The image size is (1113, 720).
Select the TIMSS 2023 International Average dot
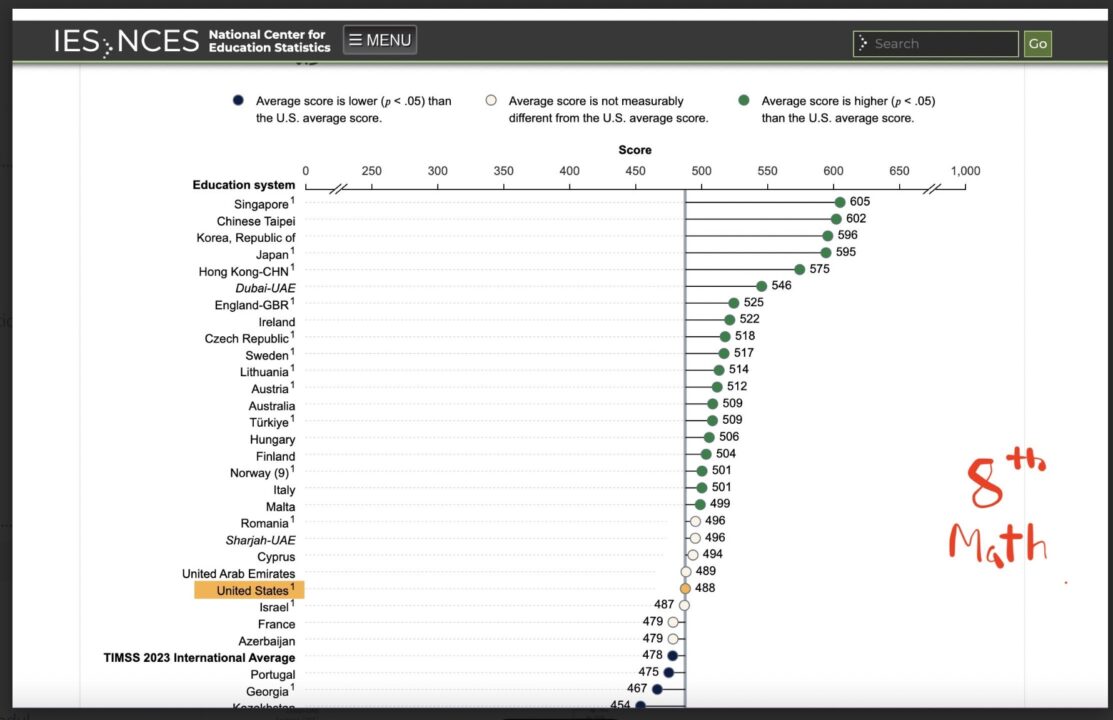click(x=673, y=655)
